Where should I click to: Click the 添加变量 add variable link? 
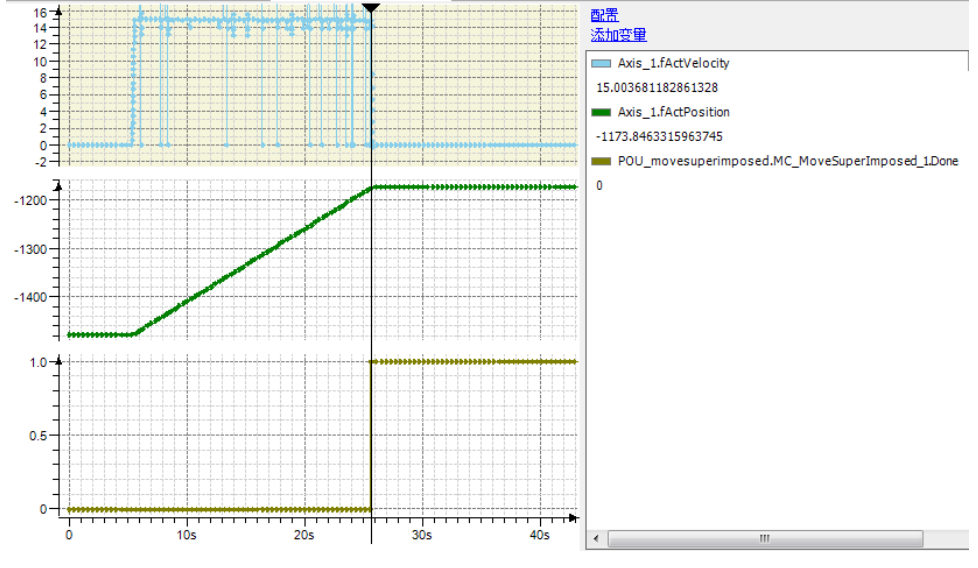coord(618,35)
